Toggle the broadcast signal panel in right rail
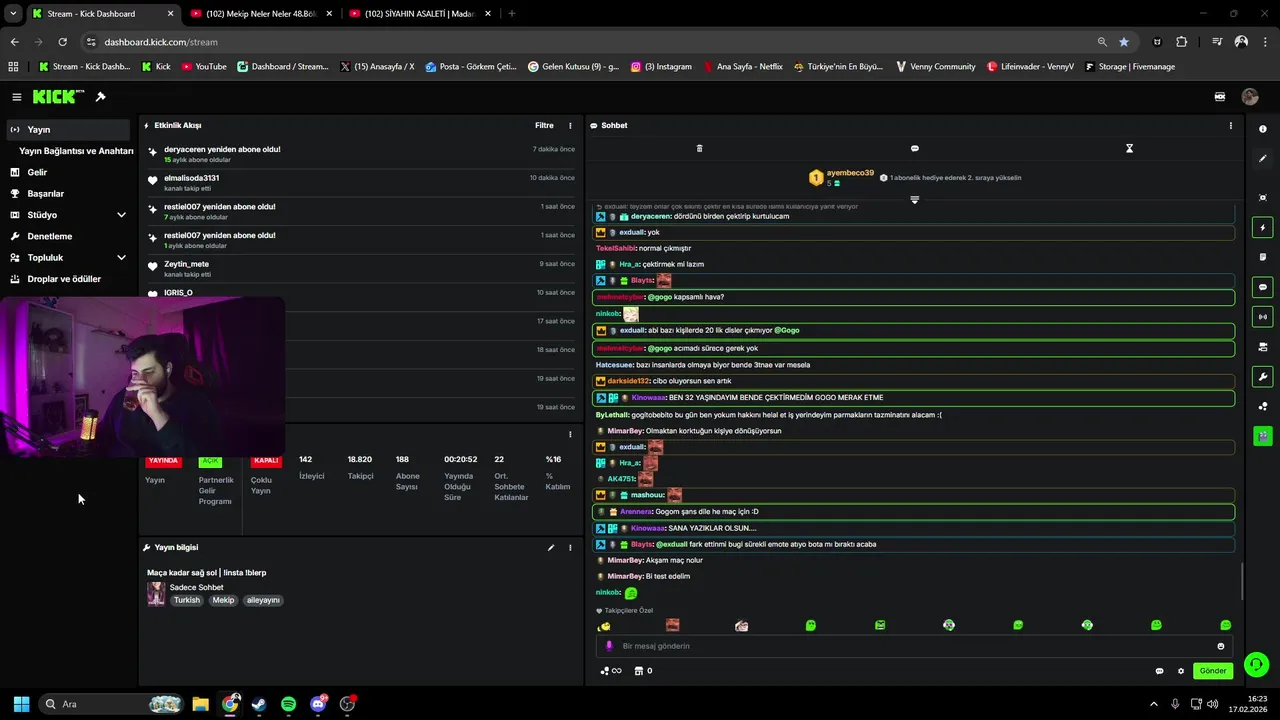The image size is (1280, 720). 1263,317
